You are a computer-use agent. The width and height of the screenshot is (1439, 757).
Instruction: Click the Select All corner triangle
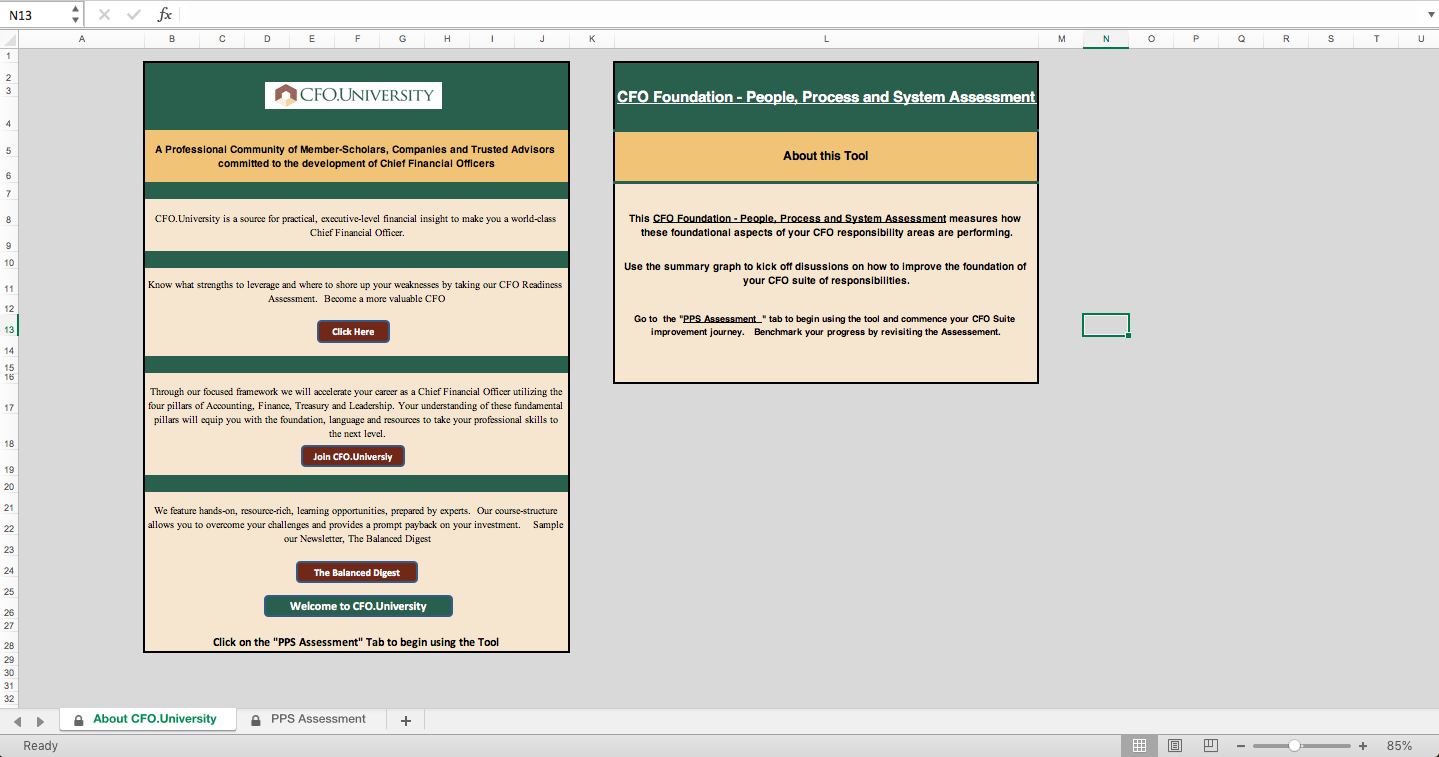(x=9, y=39)
